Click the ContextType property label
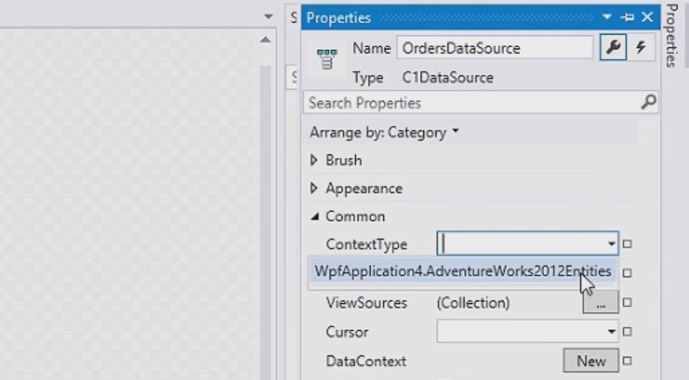689x380 pixels. [366, 244]
